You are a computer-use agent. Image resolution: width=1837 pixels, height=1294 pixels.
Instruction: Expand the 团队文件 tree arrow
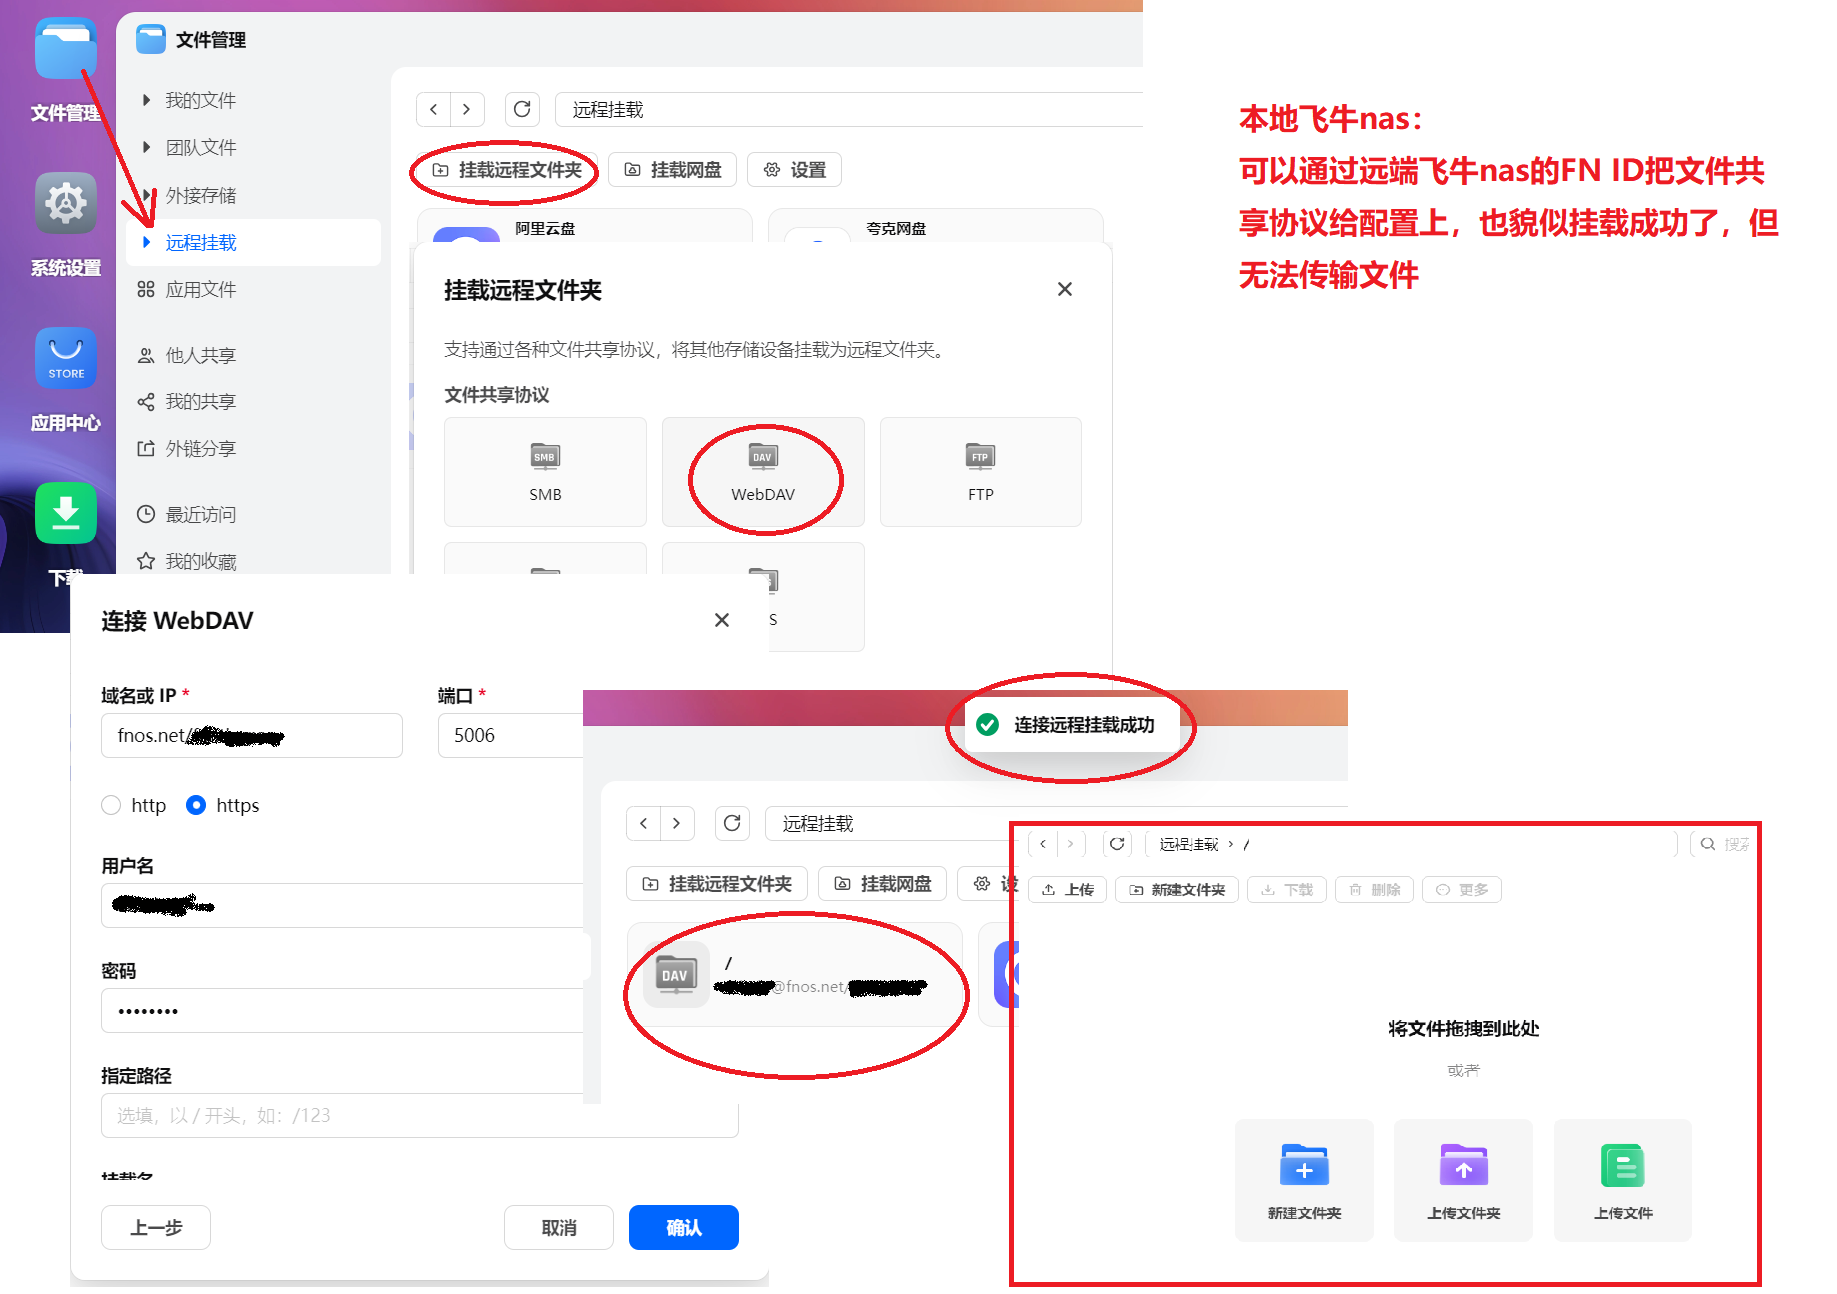click(x=146, y=148)
